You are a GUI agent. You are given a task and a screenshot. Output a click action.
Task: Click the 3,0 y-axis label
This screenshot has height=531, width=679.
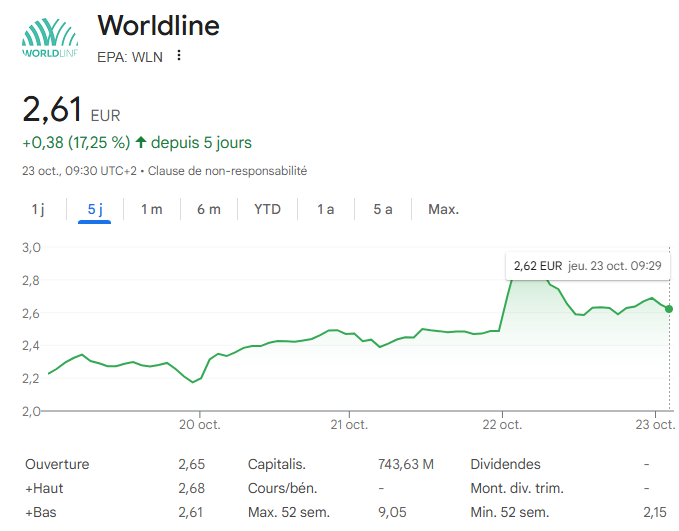pos(31,247)
